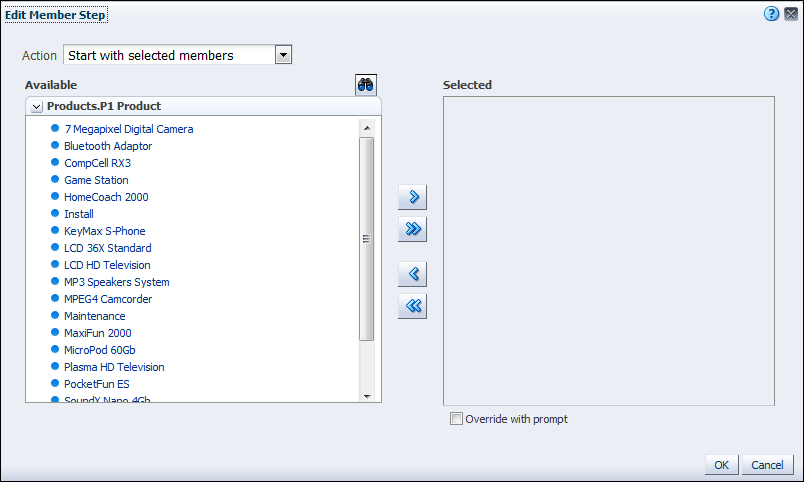
Task: Click inside the empty Selected list box
Action: pos(608,250)
